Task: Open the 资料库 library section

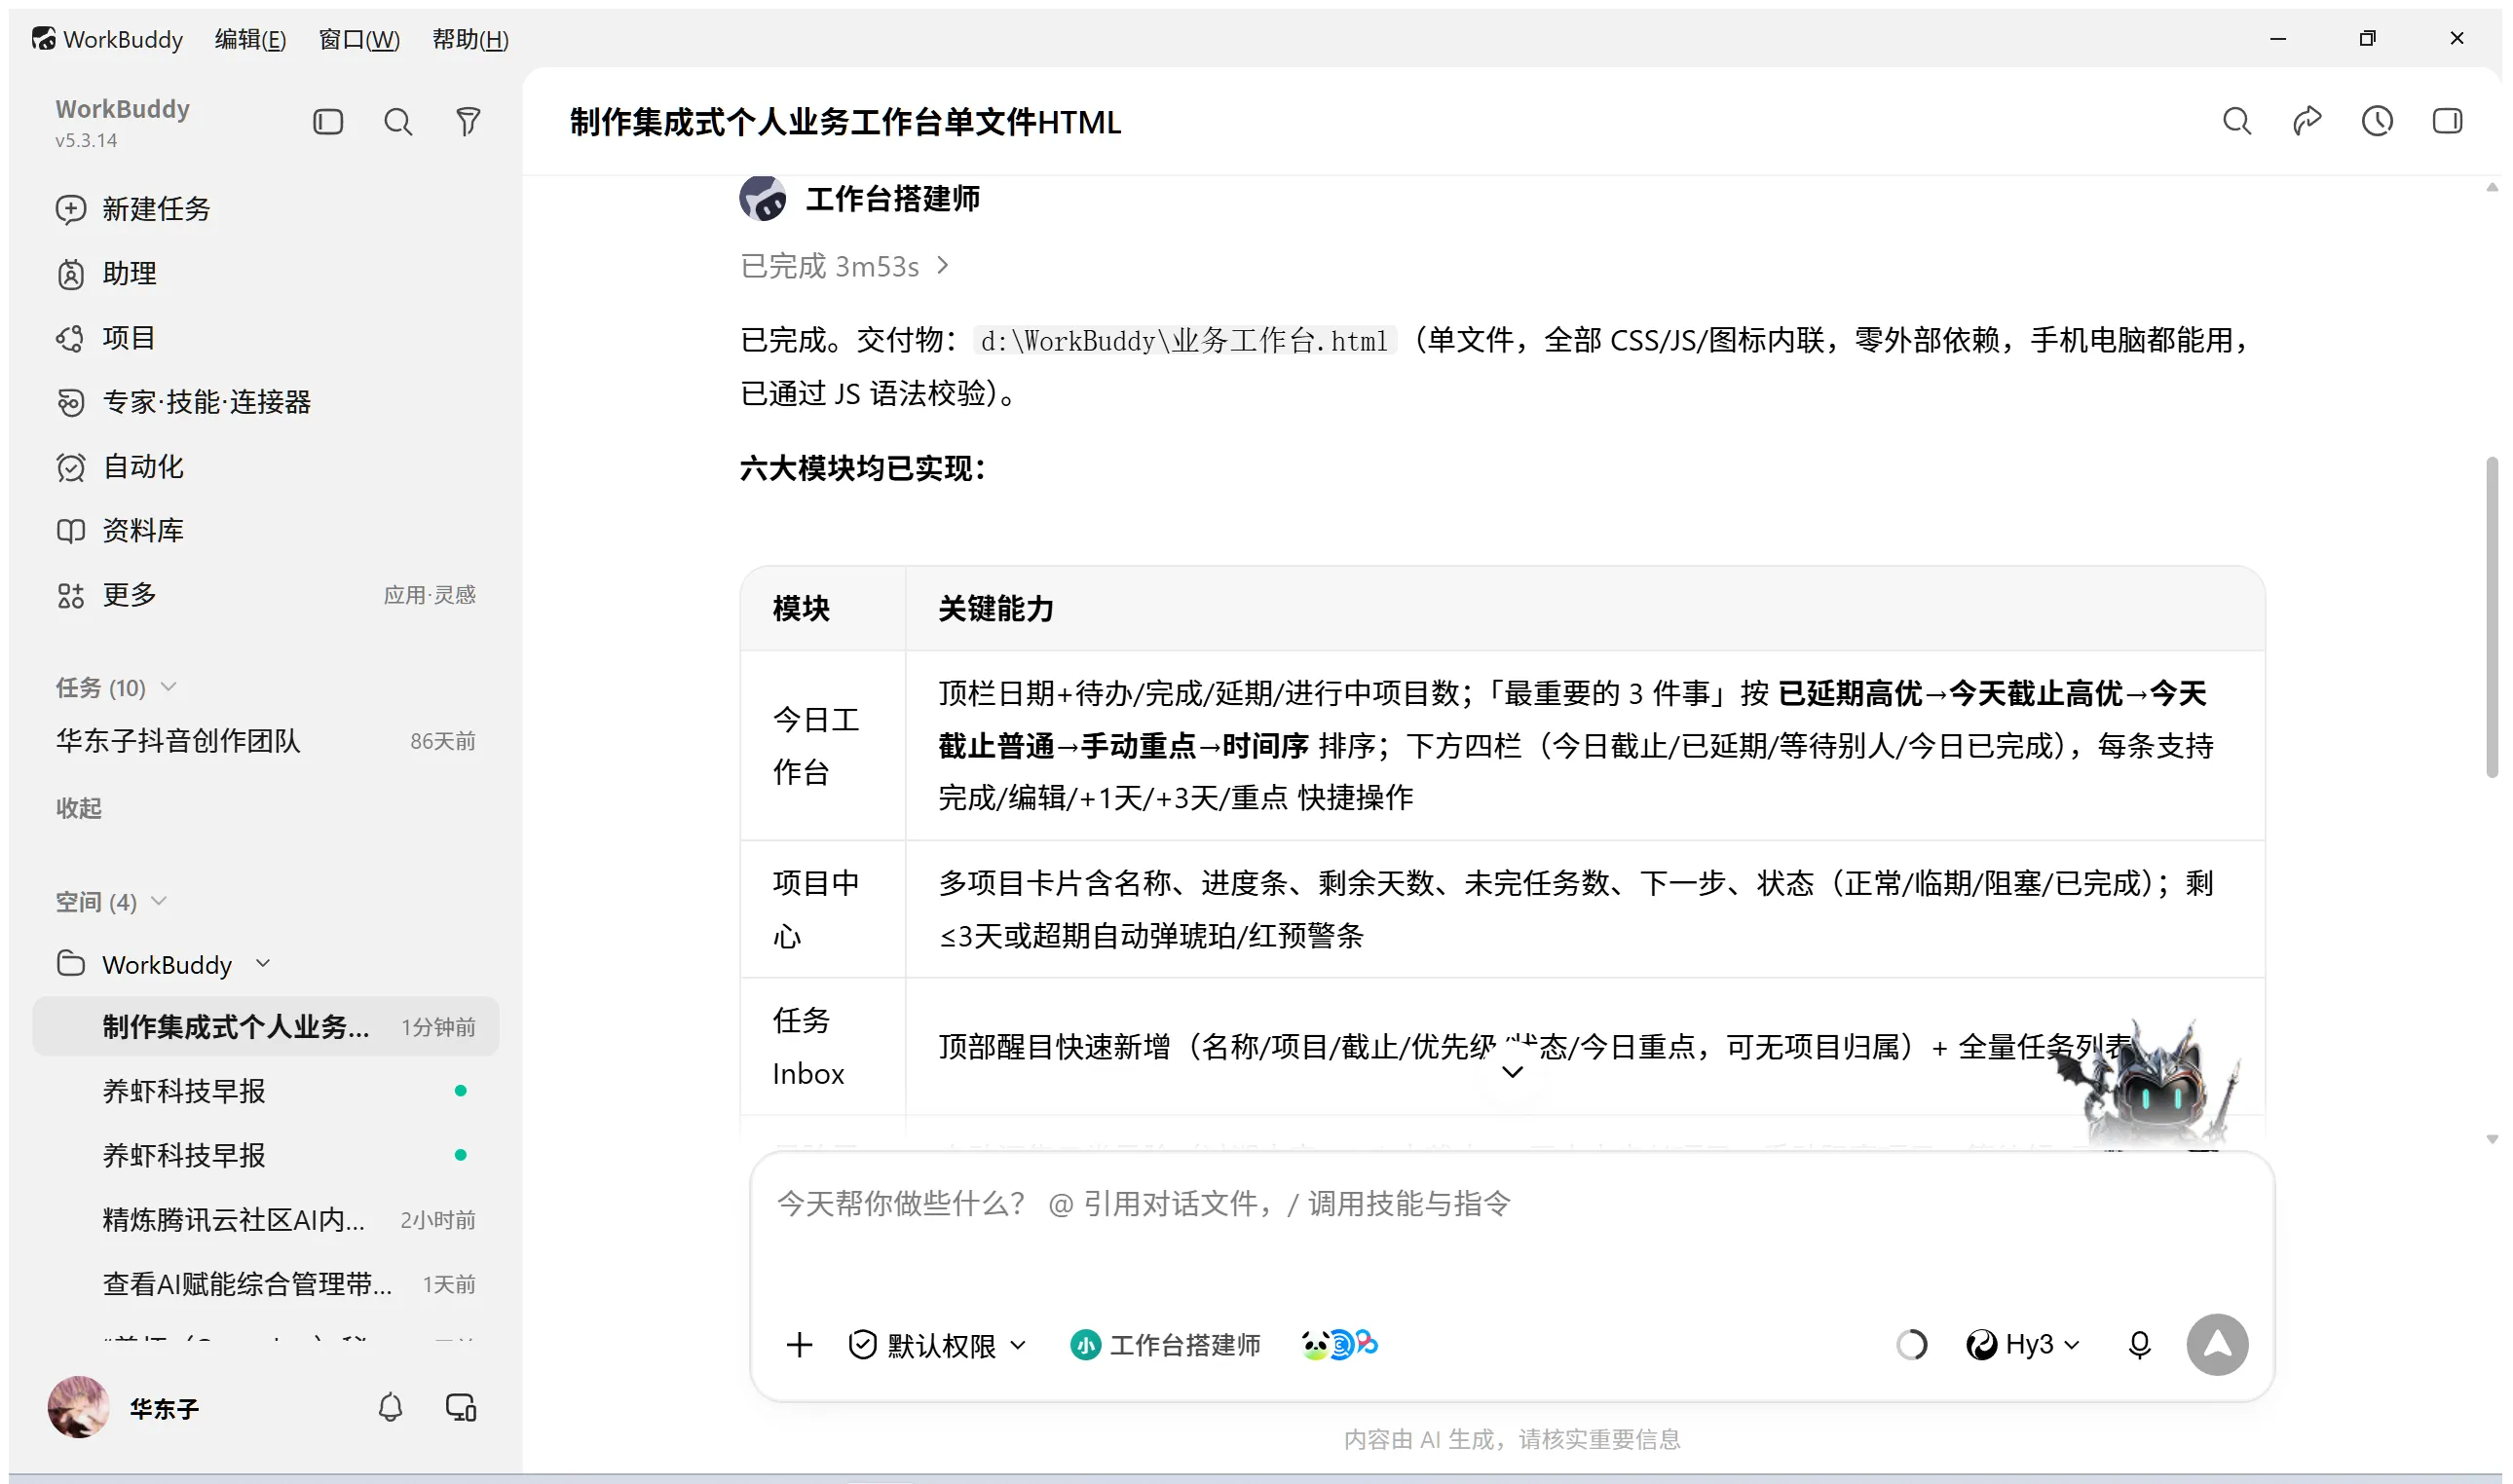Action: (265, 530)
